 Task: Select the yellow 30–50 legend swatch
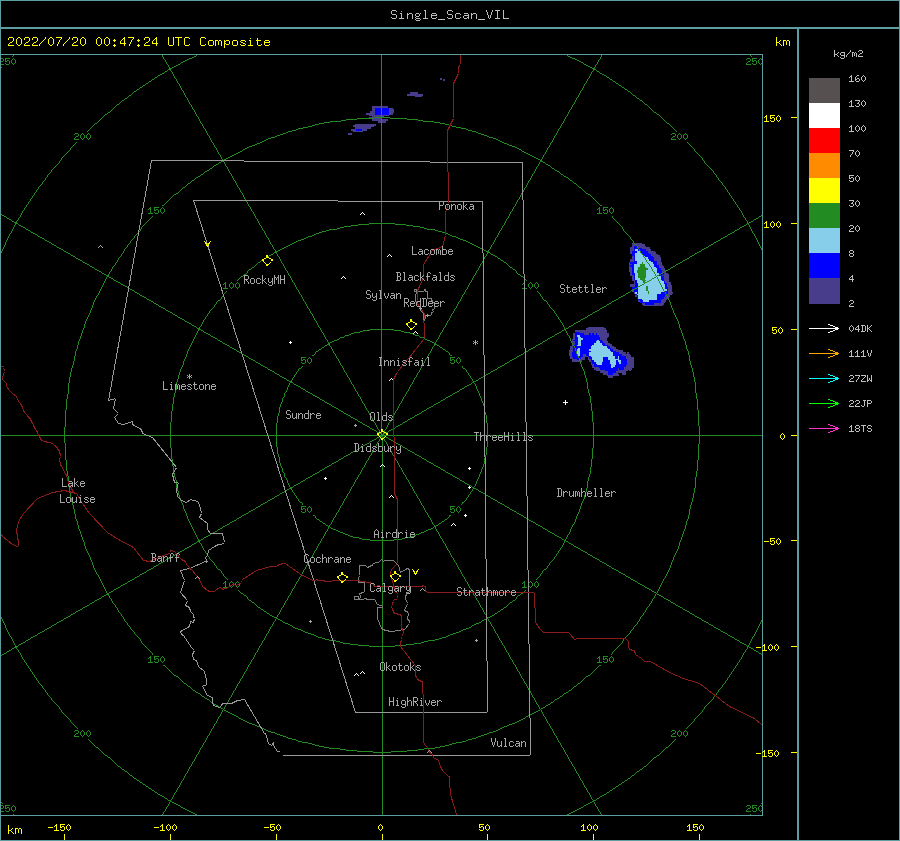coord(824,191)
